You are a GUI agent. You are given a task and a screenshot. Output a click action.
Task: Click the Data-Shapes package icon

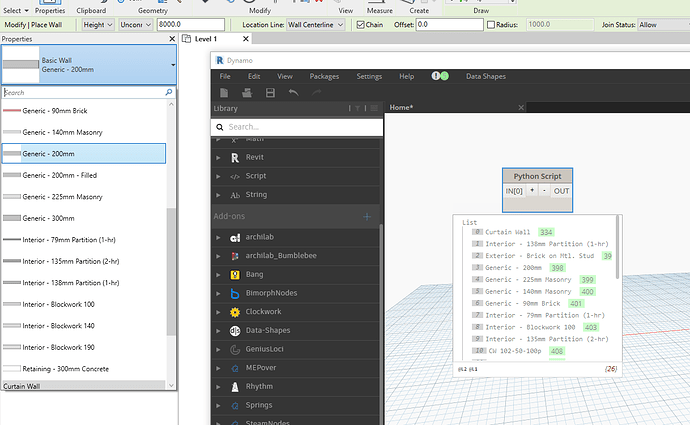[x=235, y=331]
